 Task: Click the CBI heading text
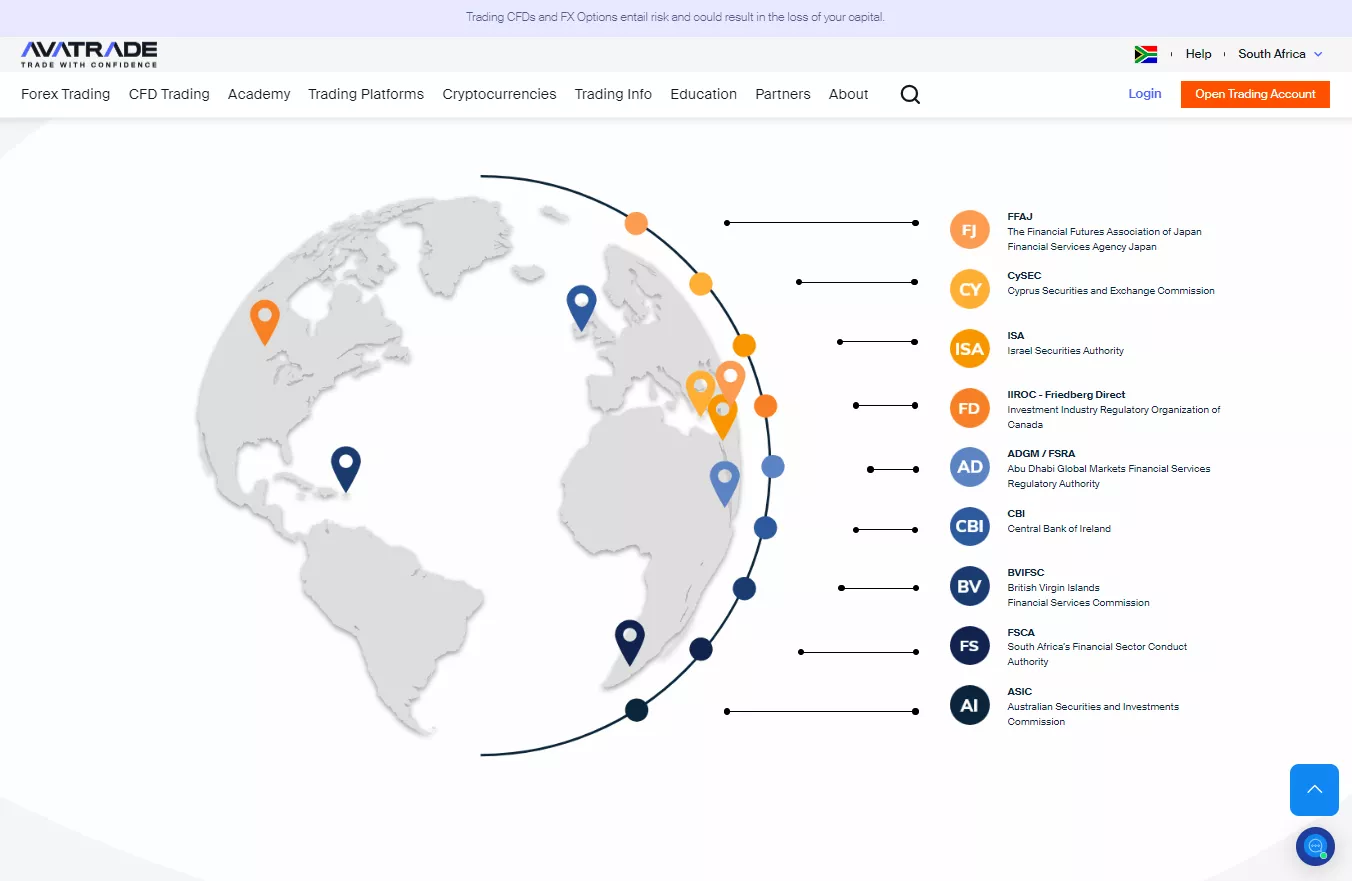(x=1016, y=514)
